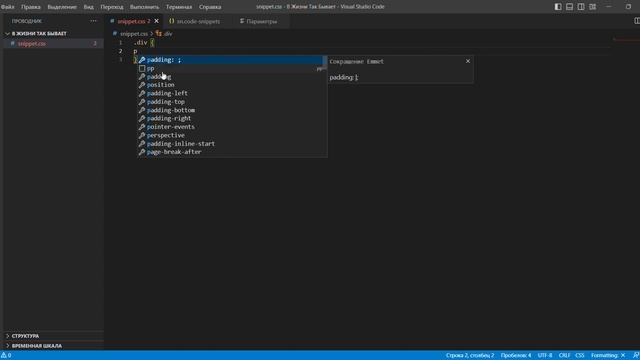Click the wrench icon beside perspective
This screenshot has height=360, width=640.
(x=142, y=136)
